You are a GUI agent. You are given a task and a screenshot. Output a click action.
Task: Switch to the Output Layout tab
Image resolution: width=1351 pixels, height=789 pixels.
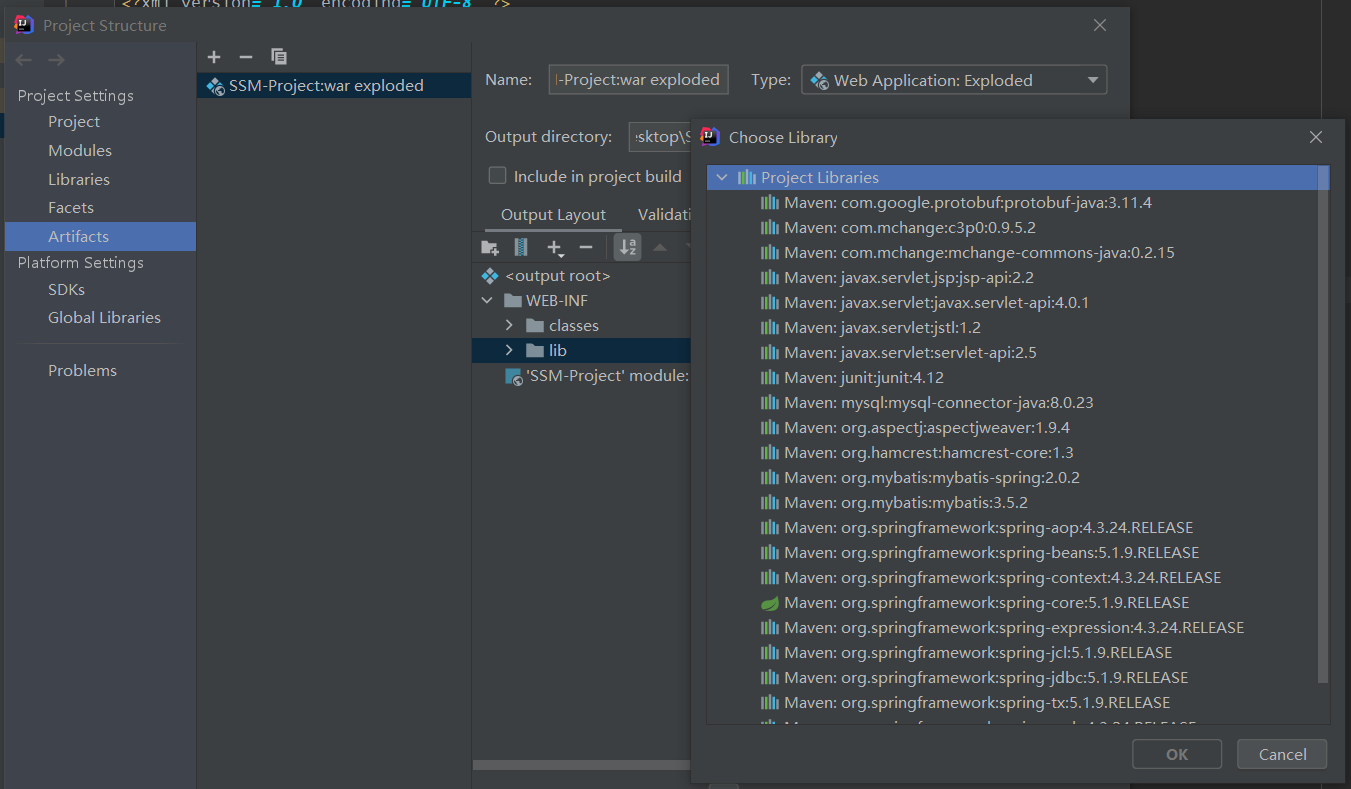(x=553, y=215)
